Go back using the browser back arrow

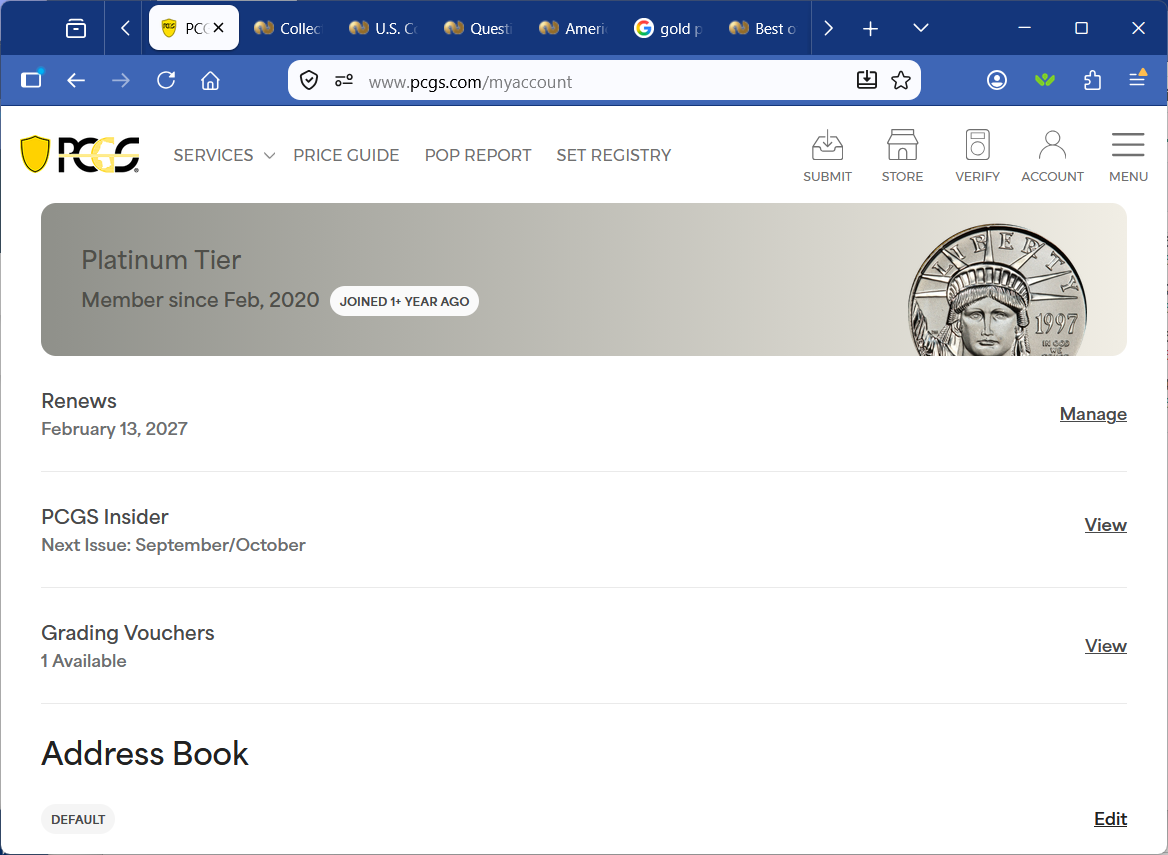tap(76, 80)
